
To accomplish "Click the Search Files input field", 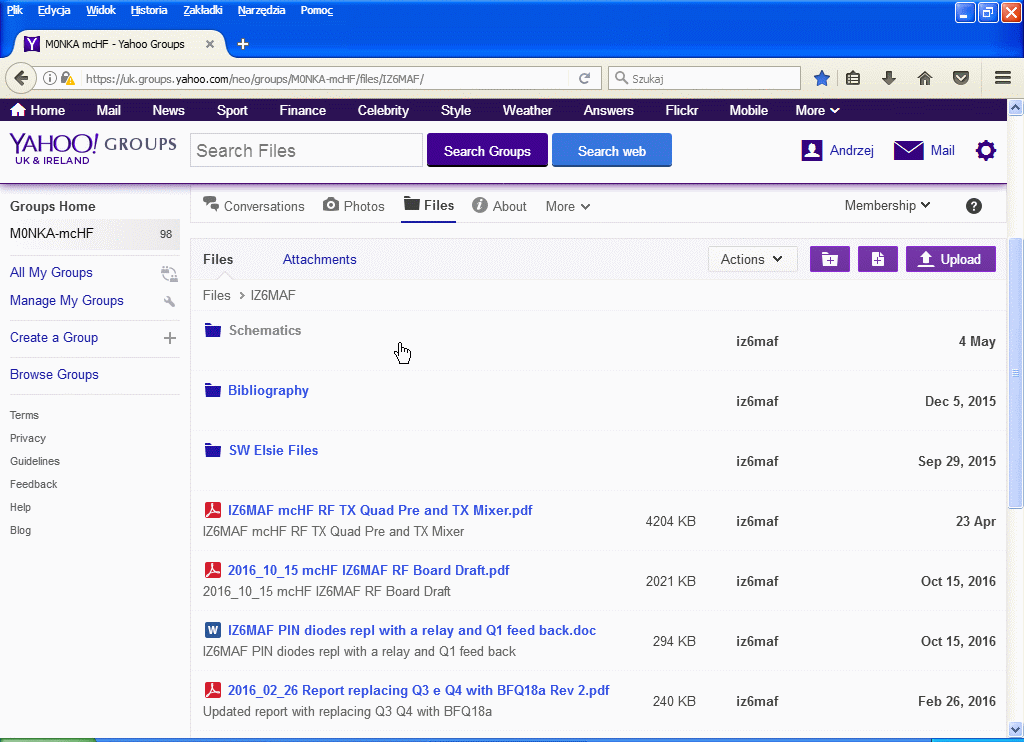I will [x=306, y=151].
